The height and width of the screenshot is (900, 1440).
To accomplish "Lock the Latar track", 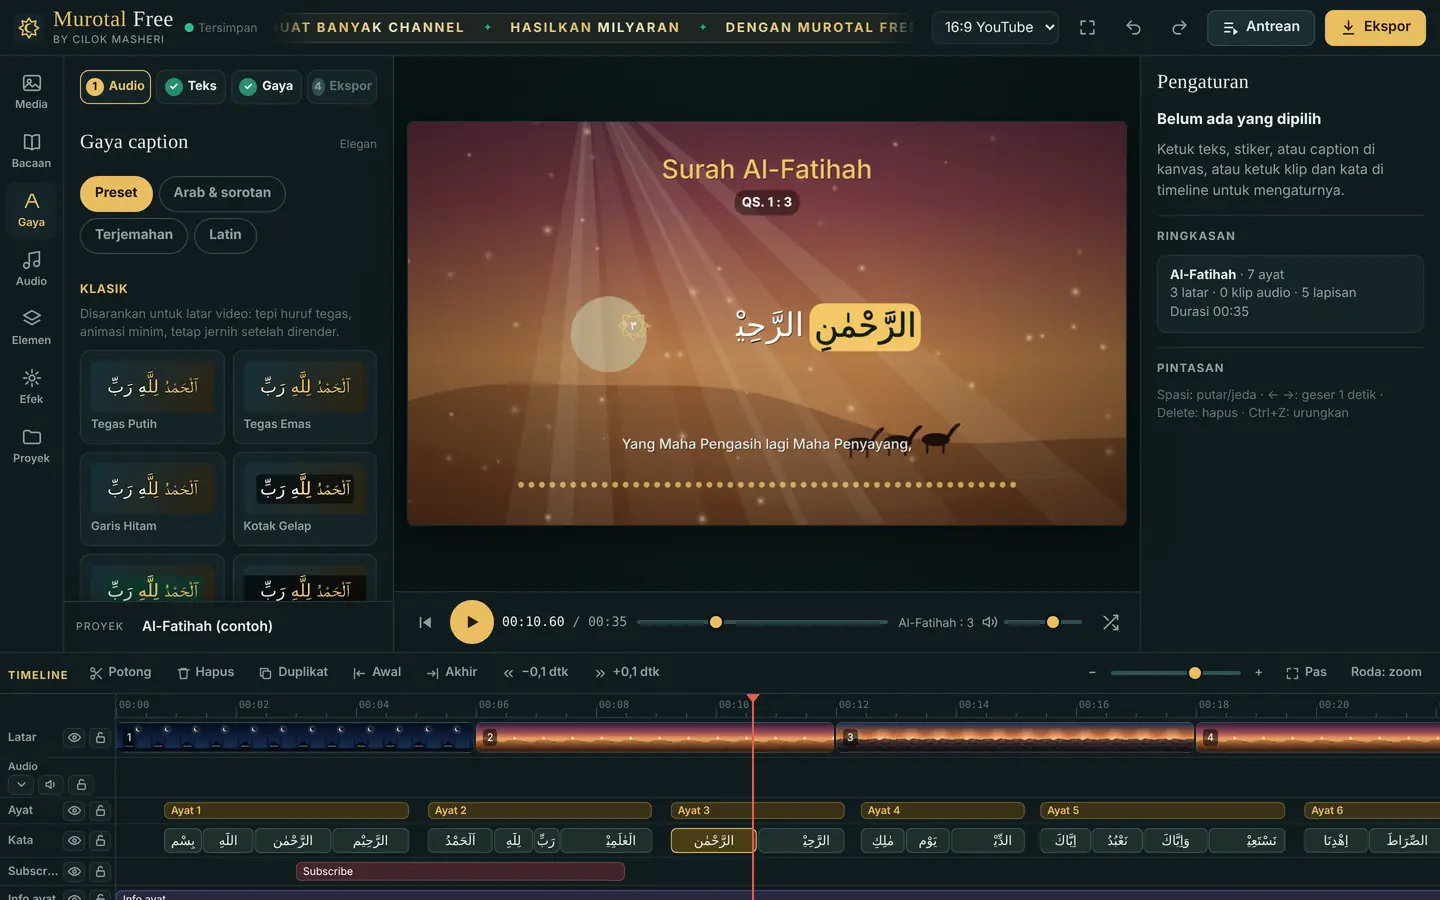I will (100, 738).
